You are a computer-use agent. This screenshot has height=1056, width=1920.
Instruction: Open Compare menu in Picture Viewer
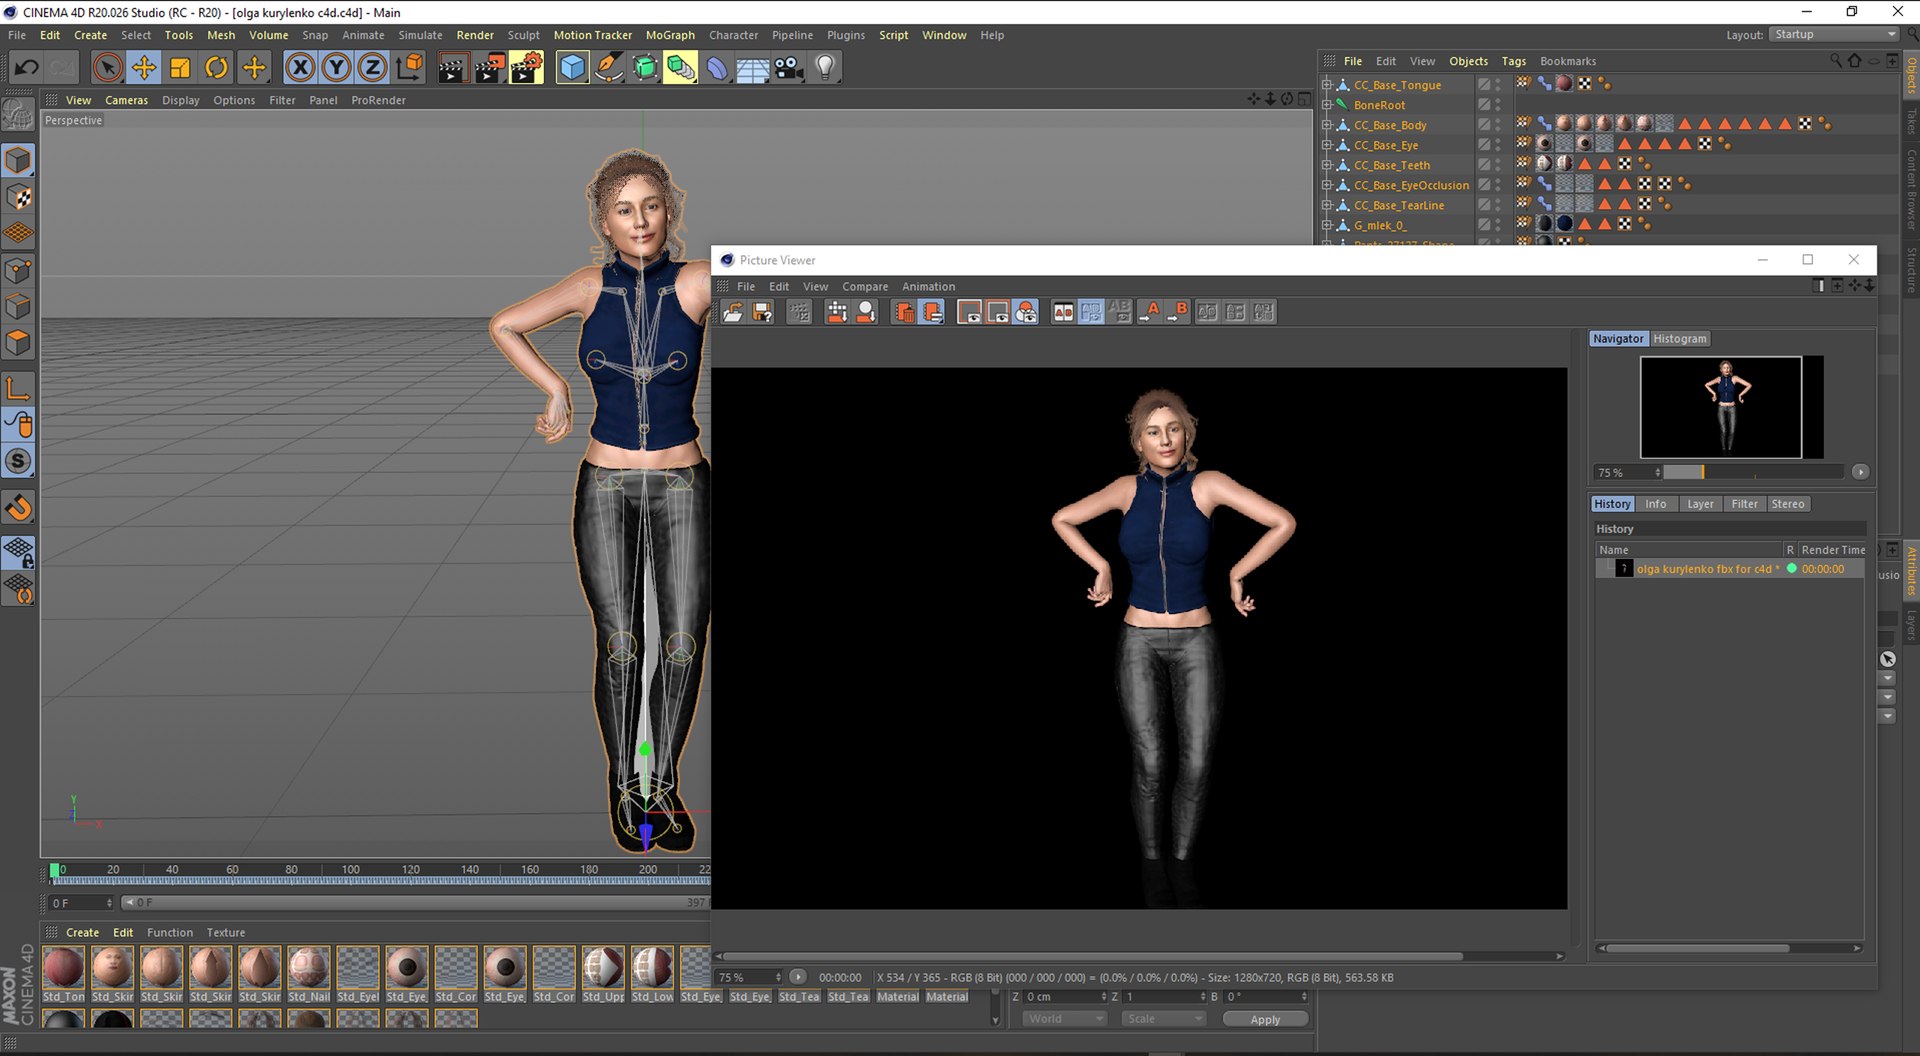865,286
